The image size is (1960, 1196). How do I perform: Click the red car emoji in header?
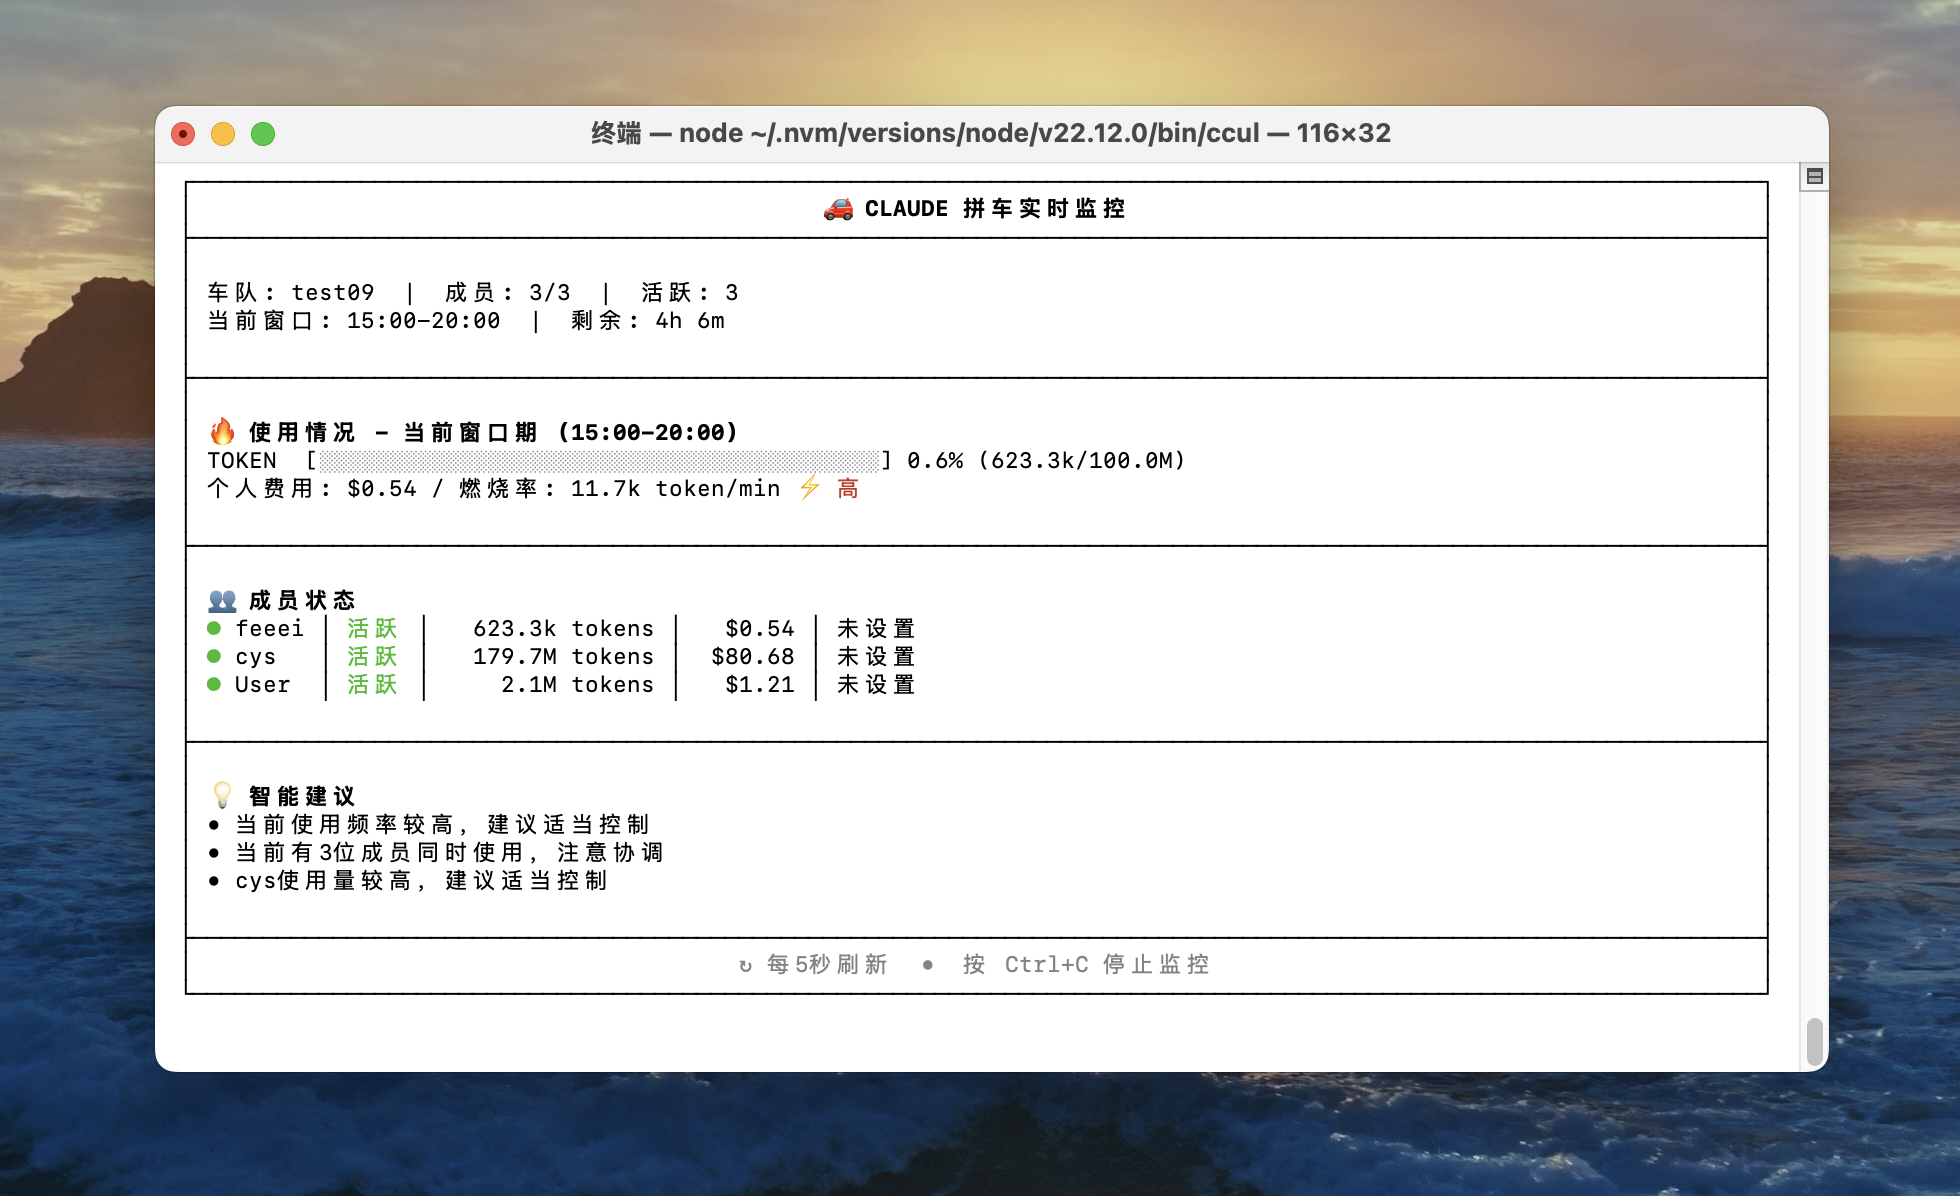pyautogui.click(x=838, y=209)
